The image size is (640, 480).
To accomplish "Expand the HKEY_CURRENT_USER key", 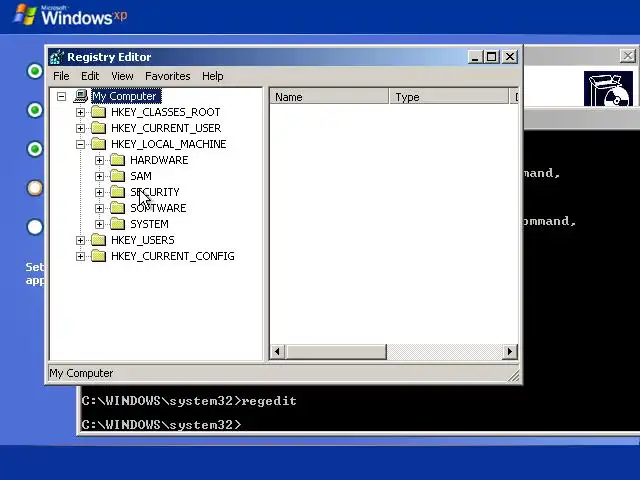I will [80, 128].
